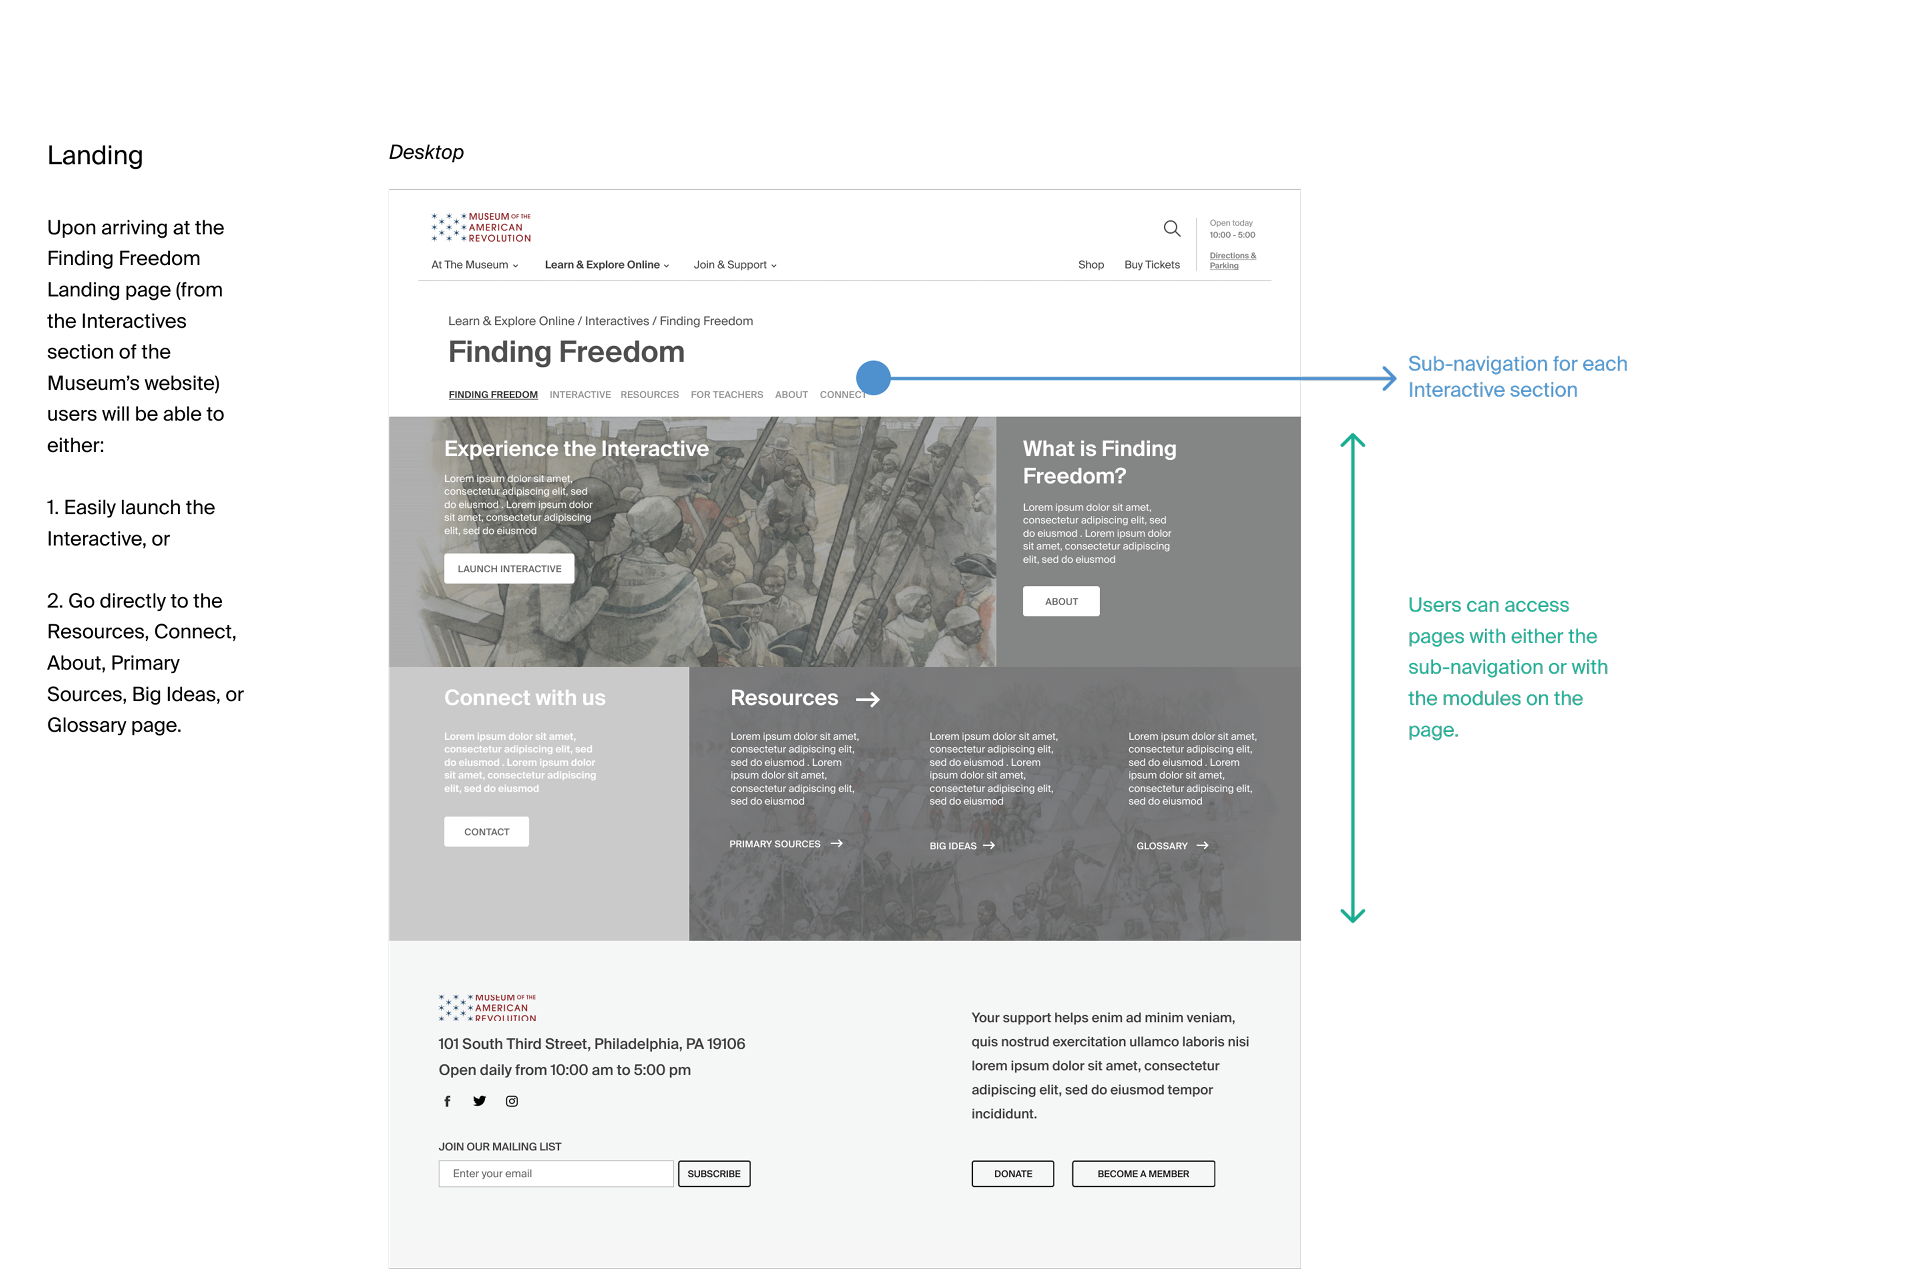Click the museum logo in header
Screen dimensions: 1925x1275
coord(481,227)
